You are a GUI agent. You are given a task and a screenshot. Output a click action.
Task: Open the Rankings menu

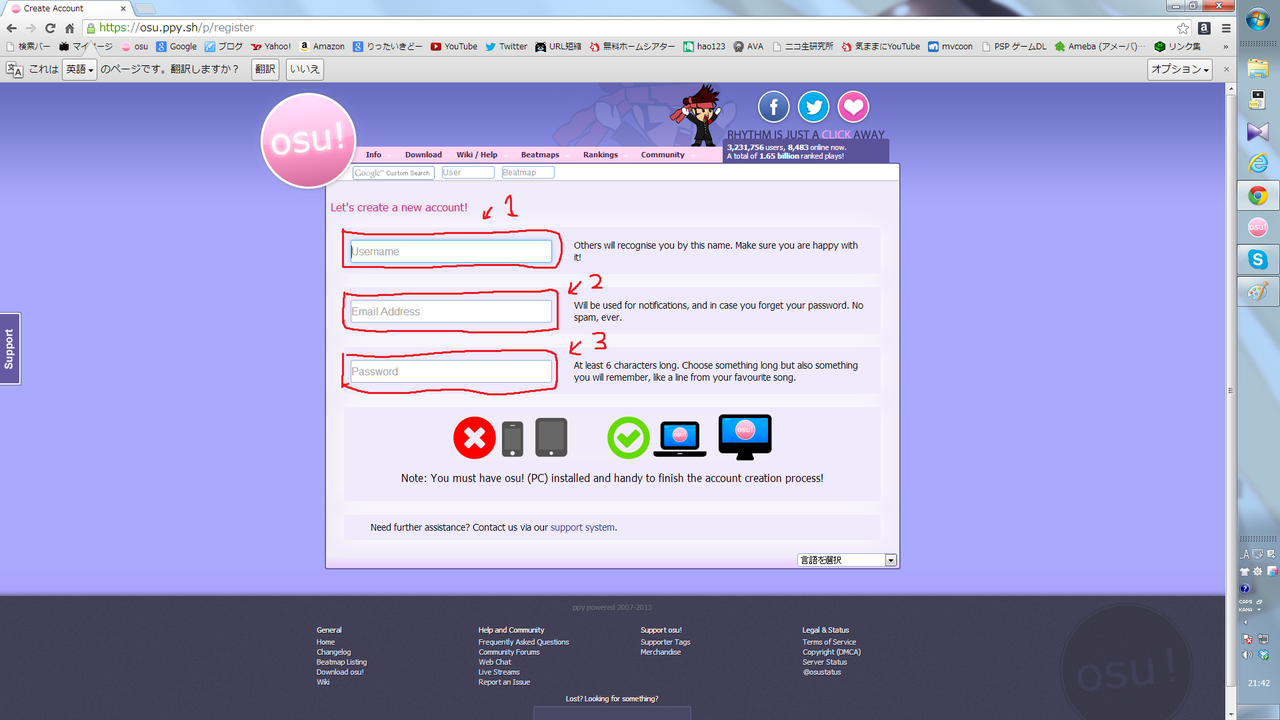coord(601,155)
